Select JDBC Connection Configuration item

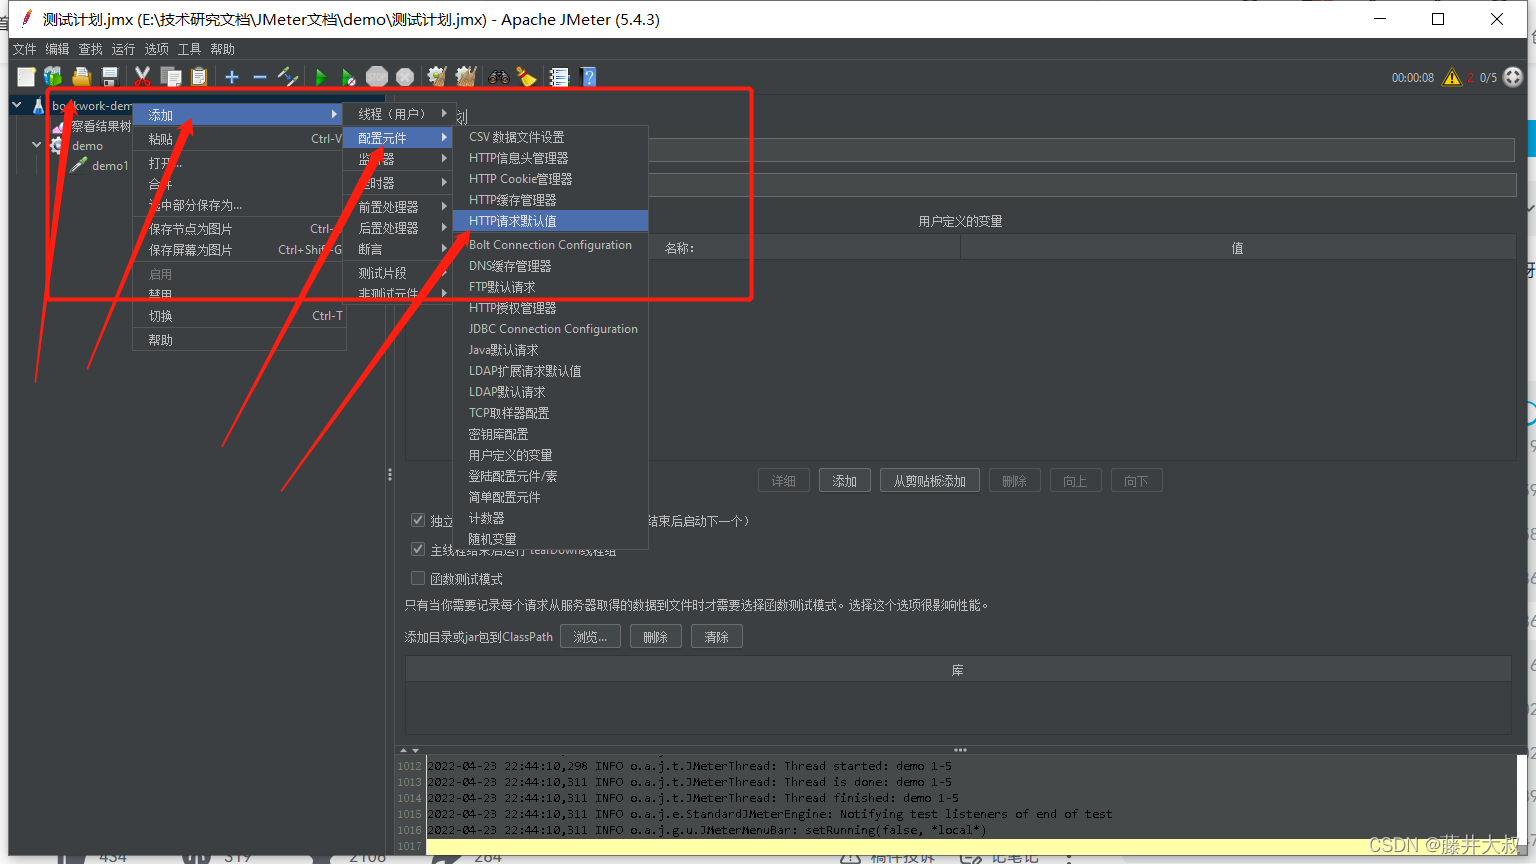click(x=551, y=329)
